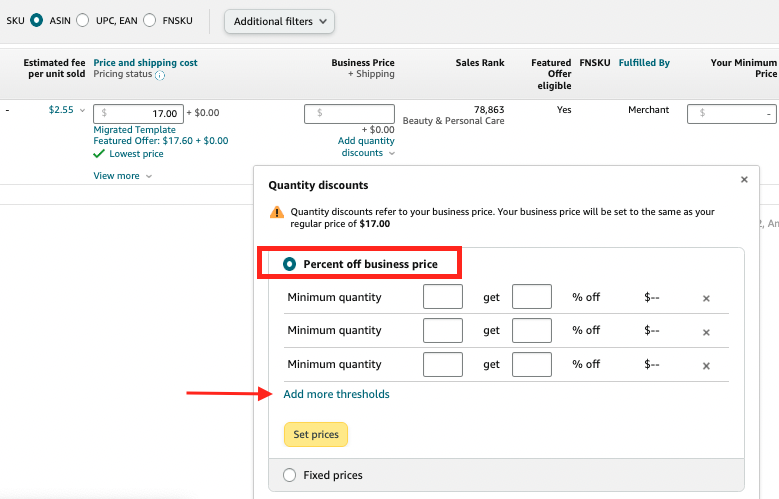The width and height of the screenshot is (779, 499).
Task: Open the Additional filters dropdown
Action: (x=279, y=21)
